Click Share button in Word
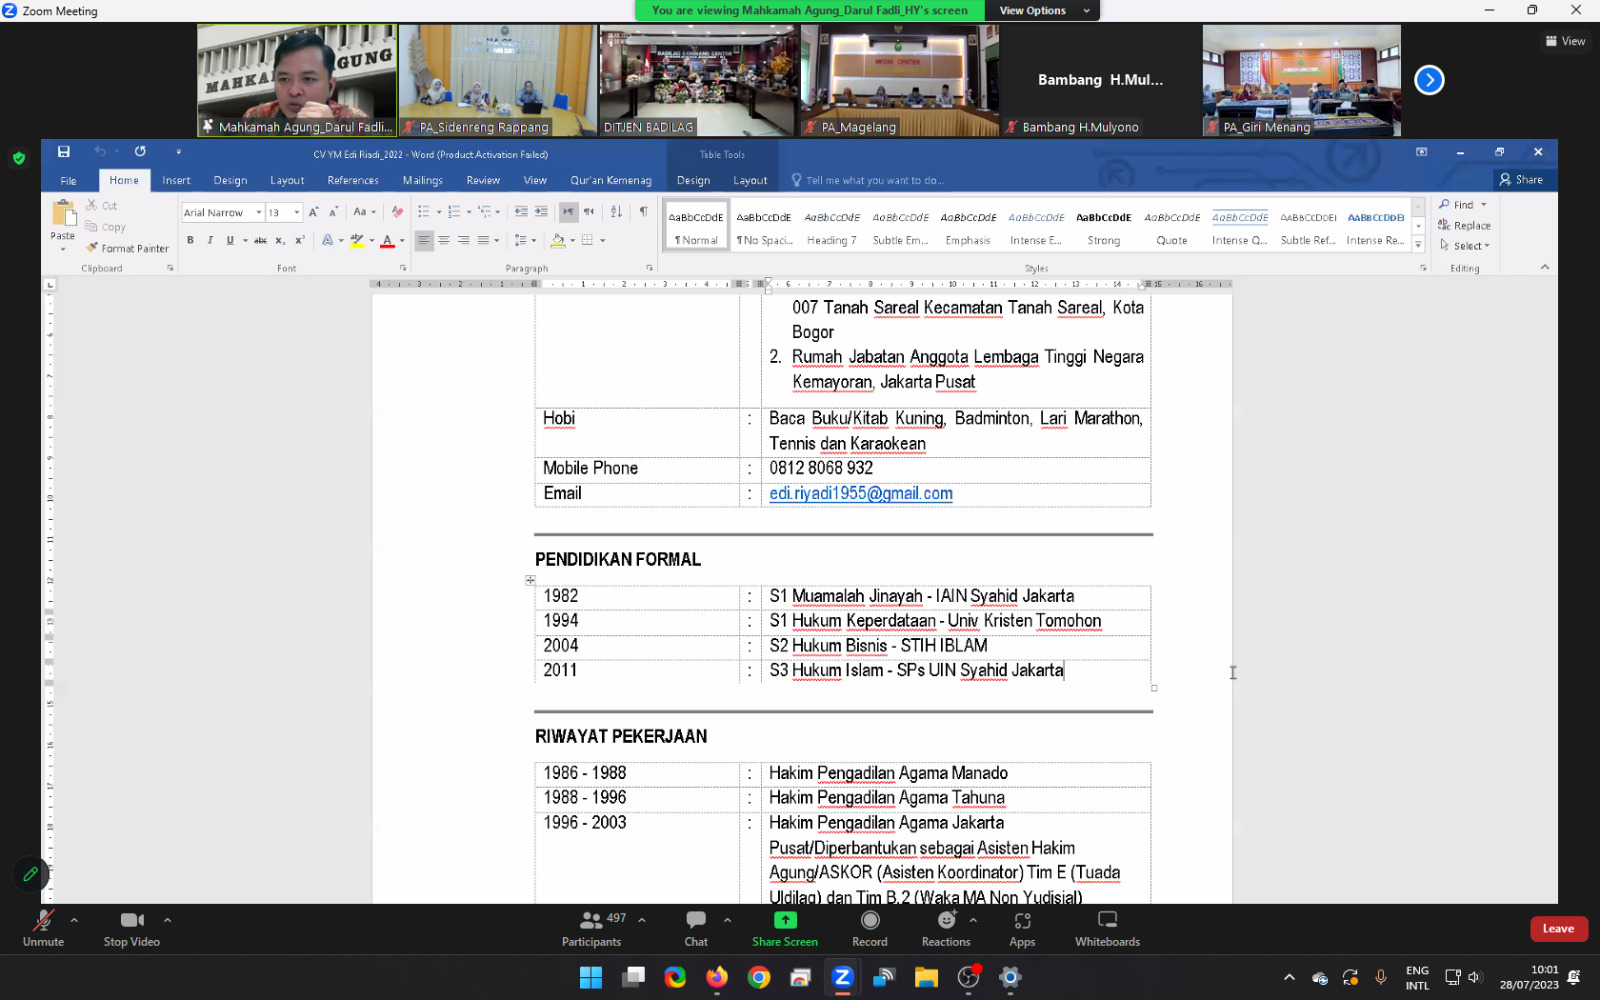This screenshot has width=1600, height=1000. pos(1521,180)
